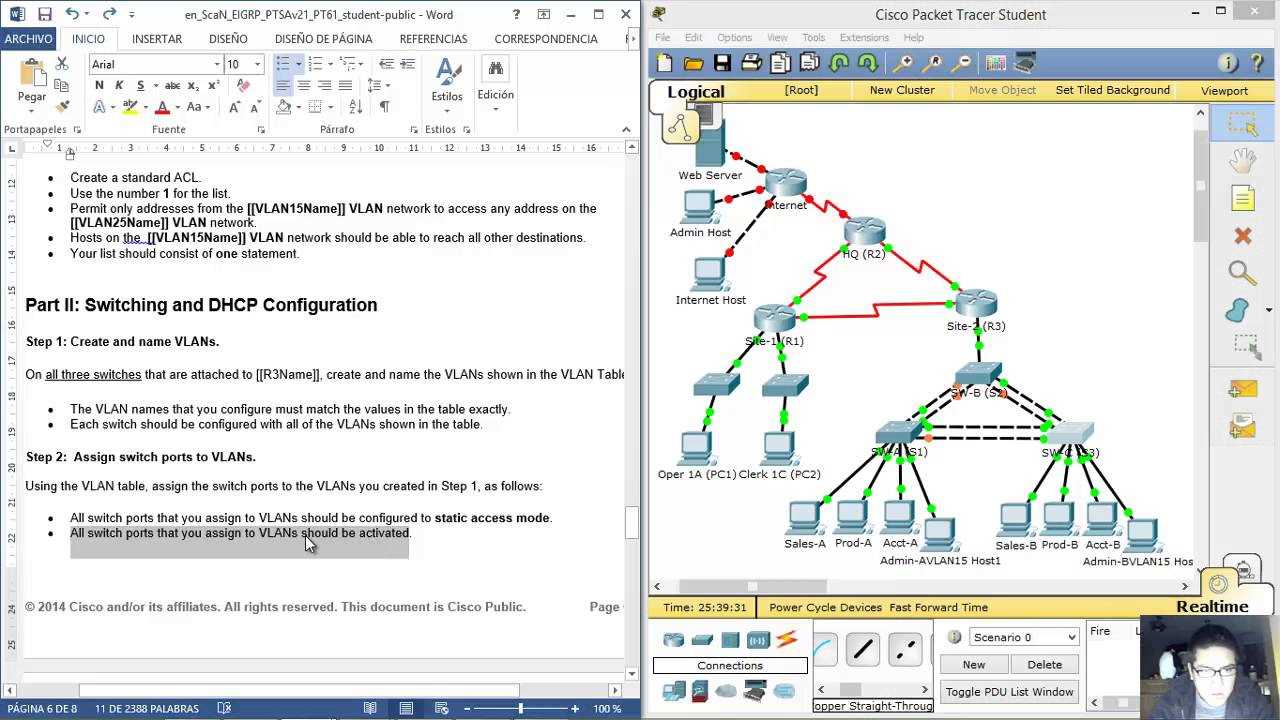Image resolution: width=1280 pixels, height=720 pixels.
Task: Expand the bullet list style dropdown arrow
Action: click(x=298, y=64)
